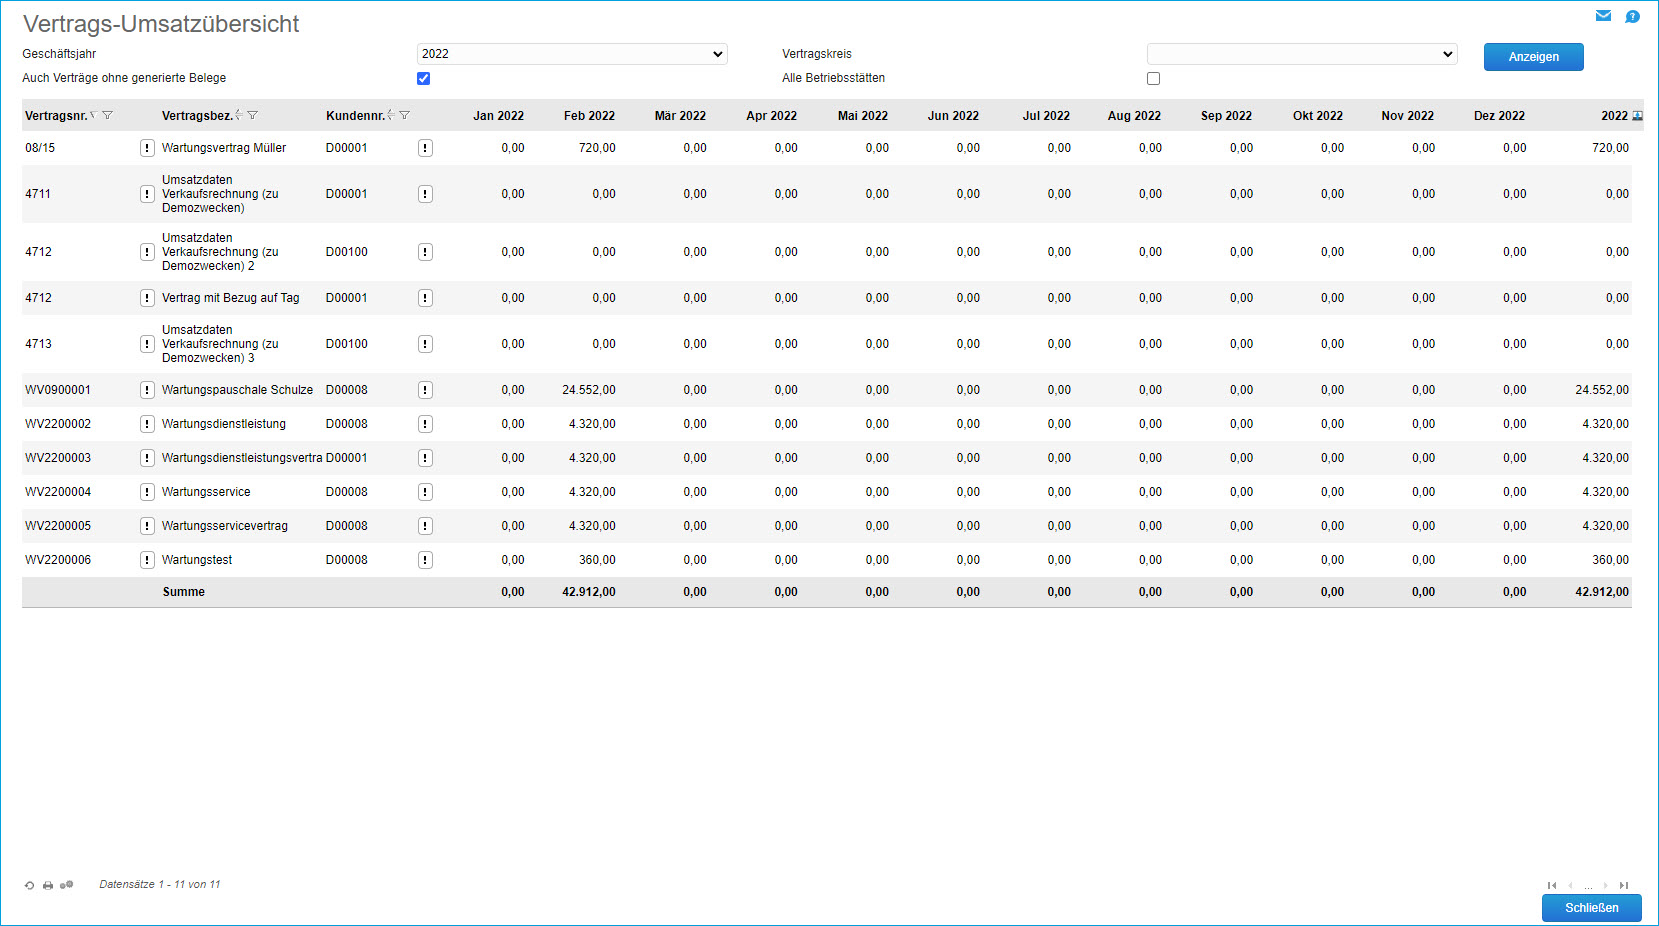Enable the 'Alle Betriebsstätten' checkbox
The width and height of the screenshot is (1659, 926).
(x=1153, y=78)
